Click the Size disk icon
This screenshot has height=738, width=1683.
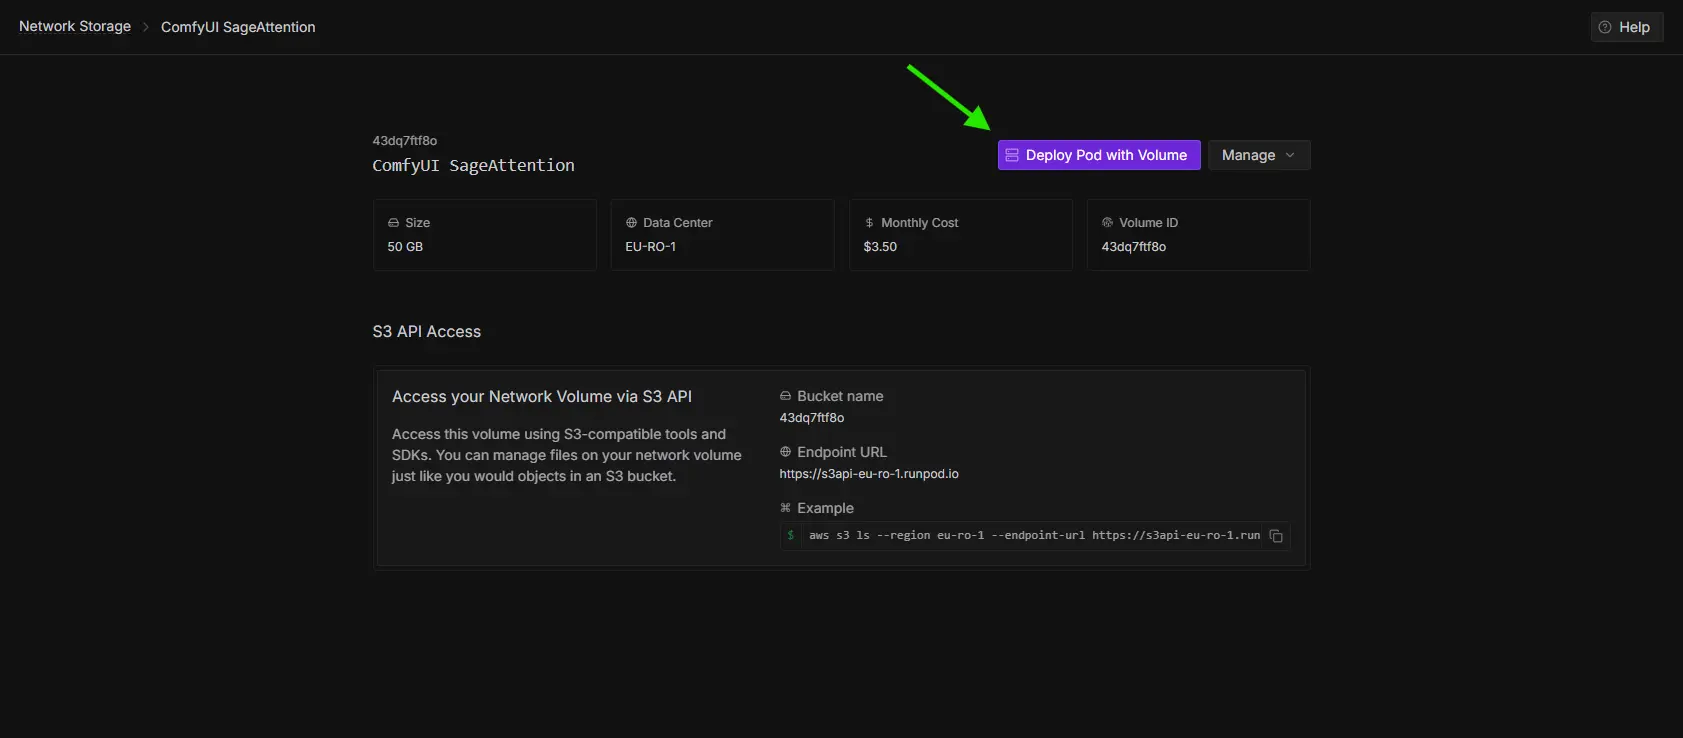(x=393, y=223)
